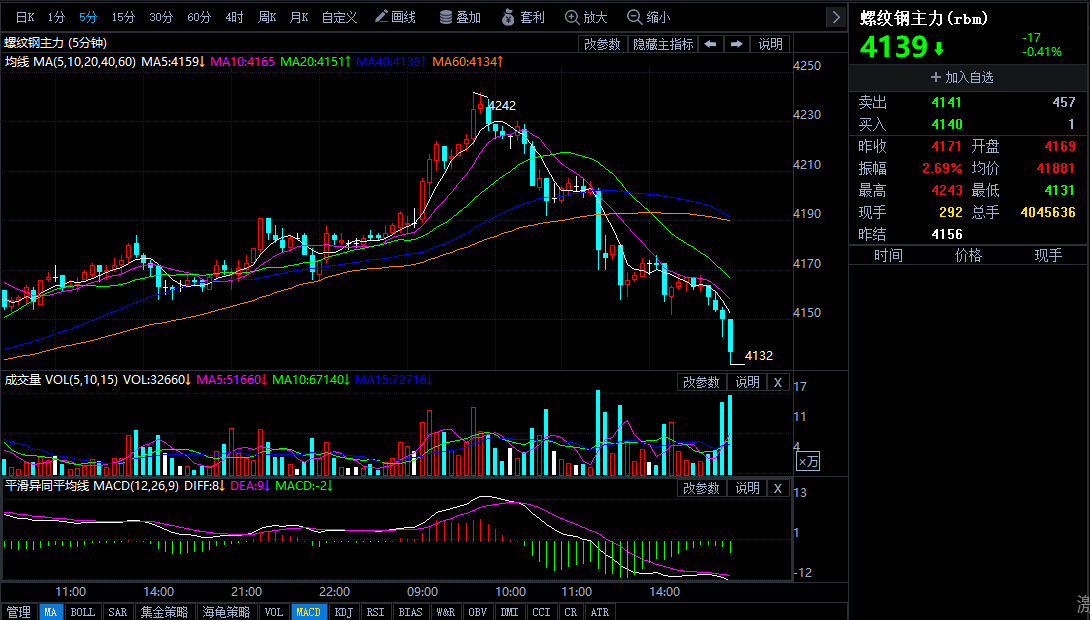The width and height of the screenshot is (1090, 620).
Task: Zoom in with the 放大 magnifier
Action: [x=585, y=17]
